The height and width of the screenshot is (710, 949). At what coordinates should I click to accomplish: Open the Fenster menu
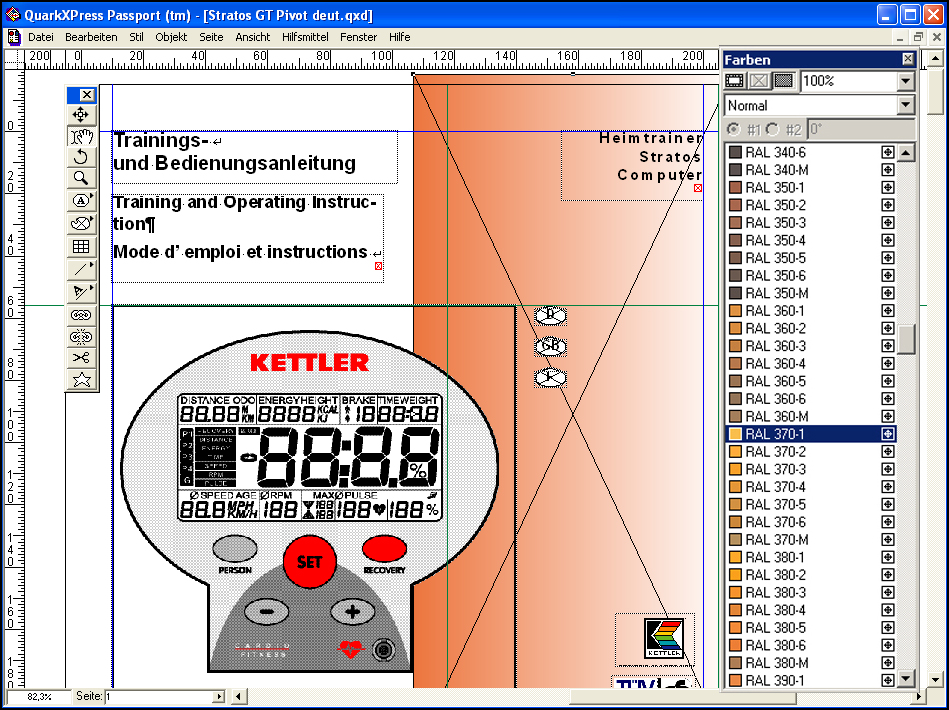[x=359, y=37]
